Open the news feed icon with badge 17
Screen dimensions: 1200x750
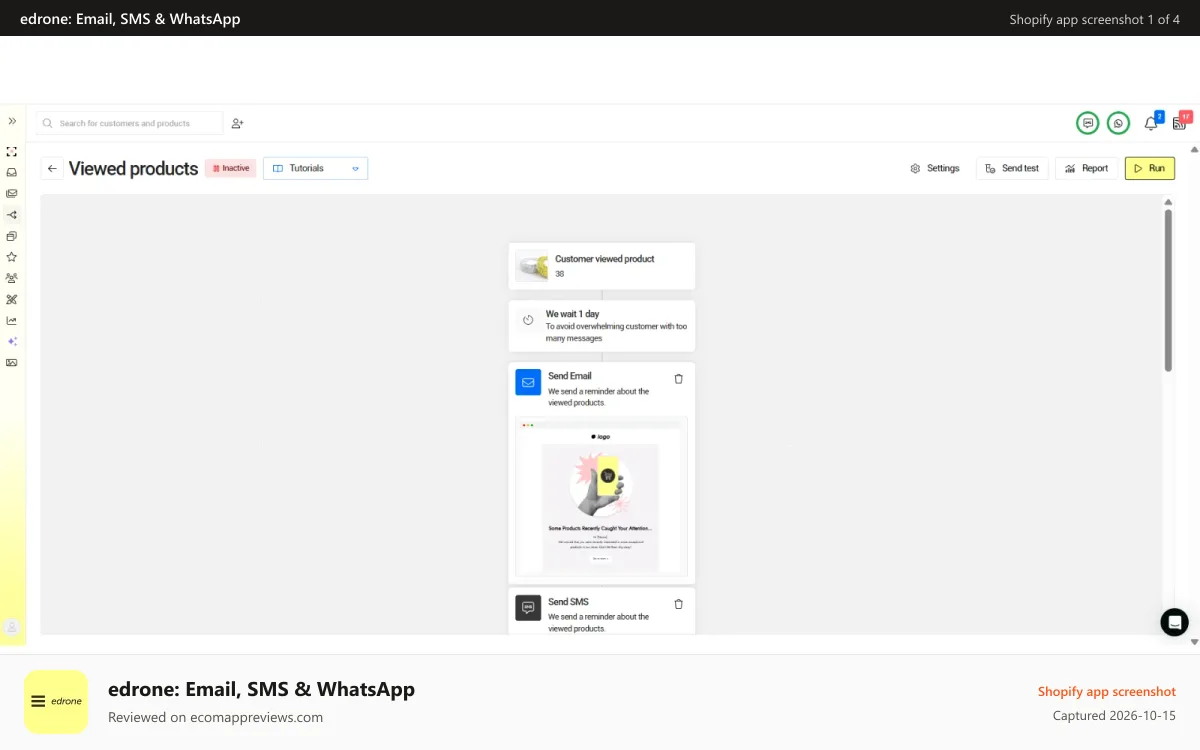1180,122
